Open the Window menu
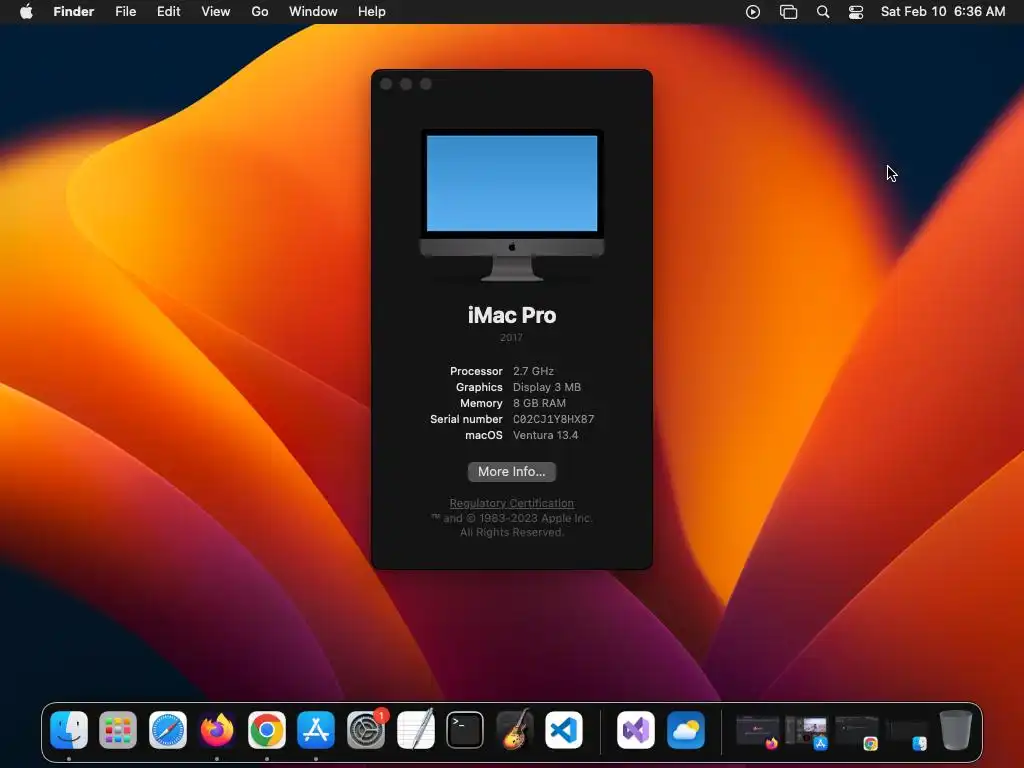The width and height of the screenshot is (1024, 768). (x=313, y=12)
